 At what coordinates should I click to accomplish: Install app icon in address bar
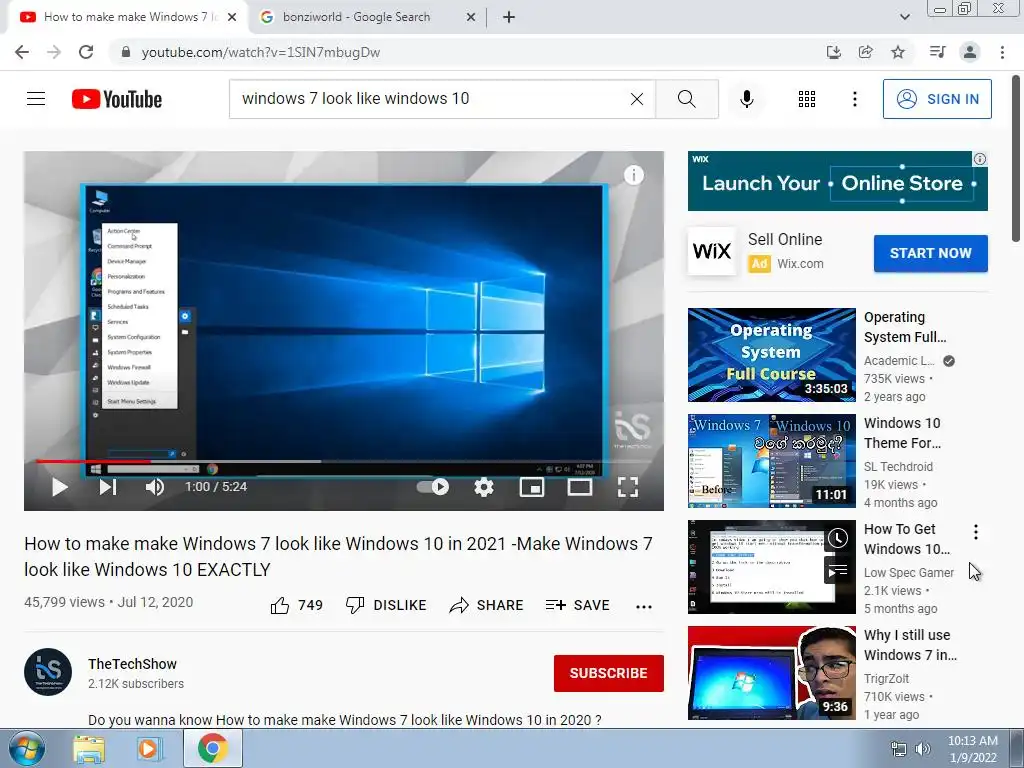(833, 52)
